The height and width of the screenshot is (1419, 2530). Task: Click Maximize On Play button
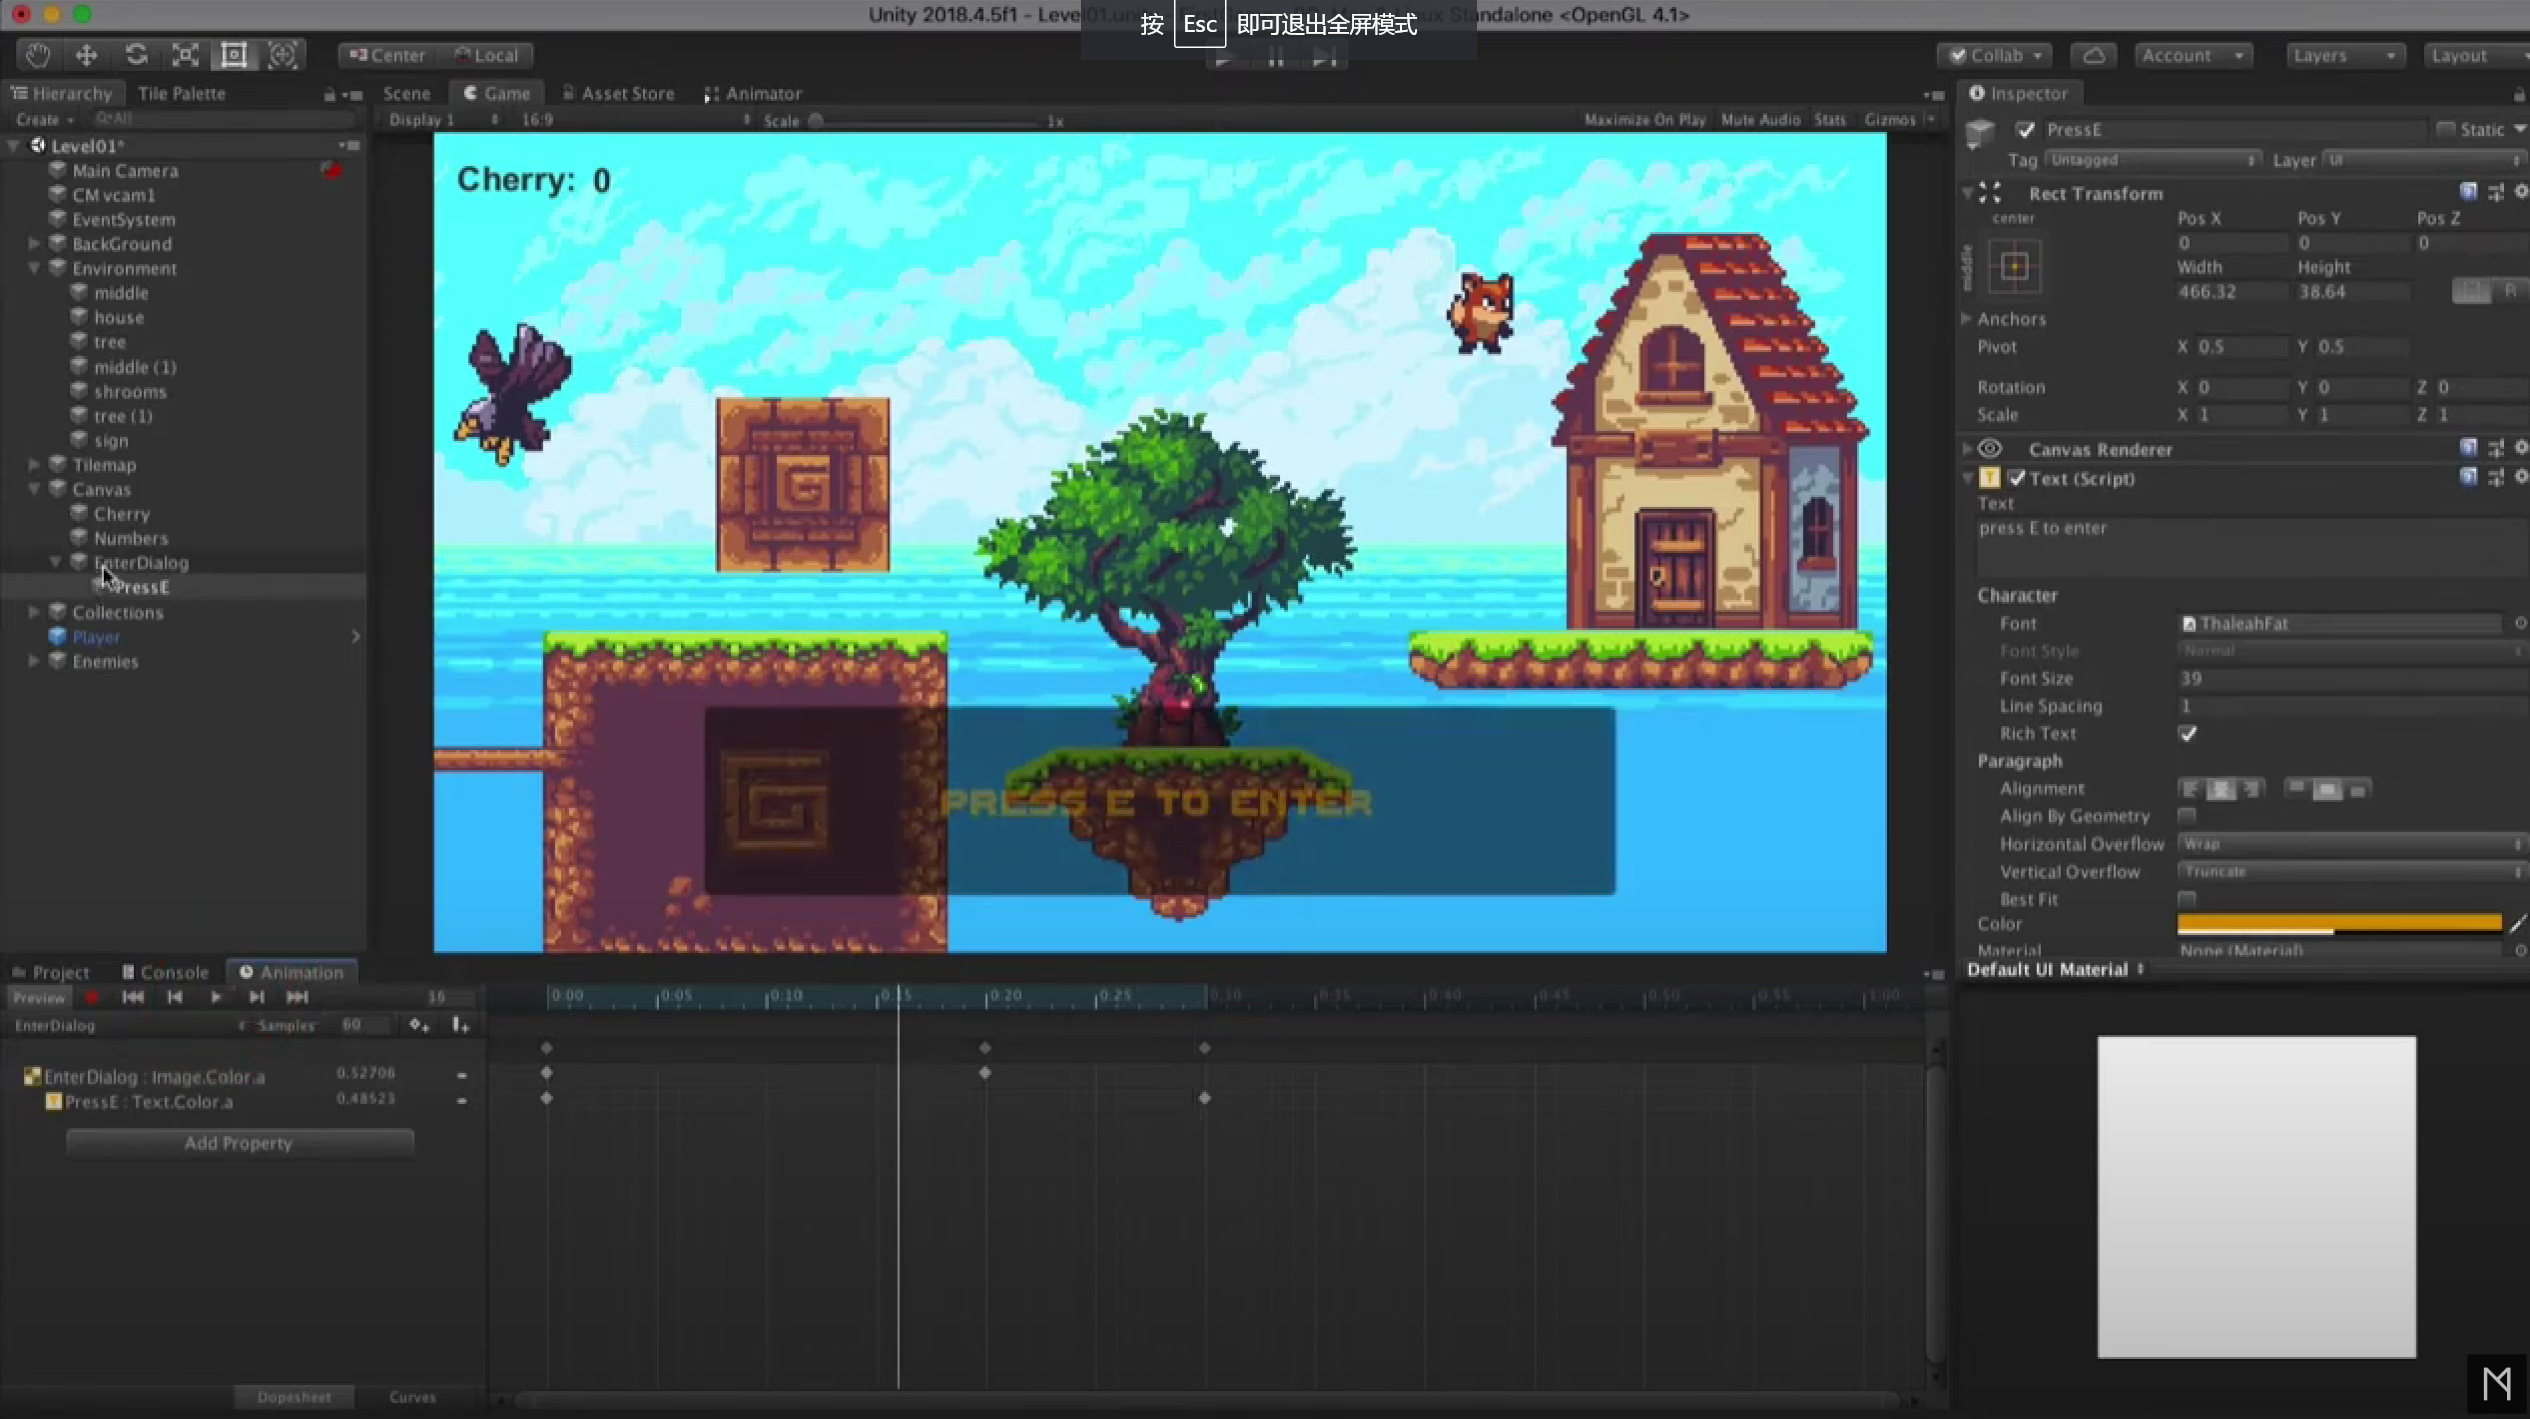[x=1644, y=119]
